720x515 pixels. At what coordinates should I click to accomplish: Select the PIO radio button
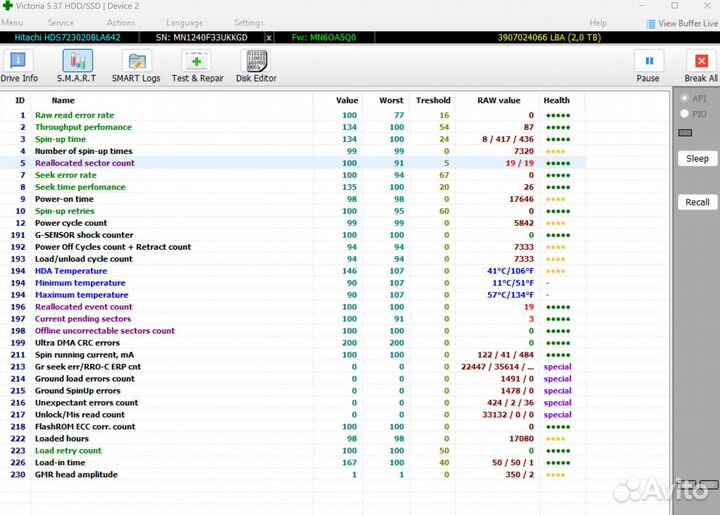(x=684, y=114)
